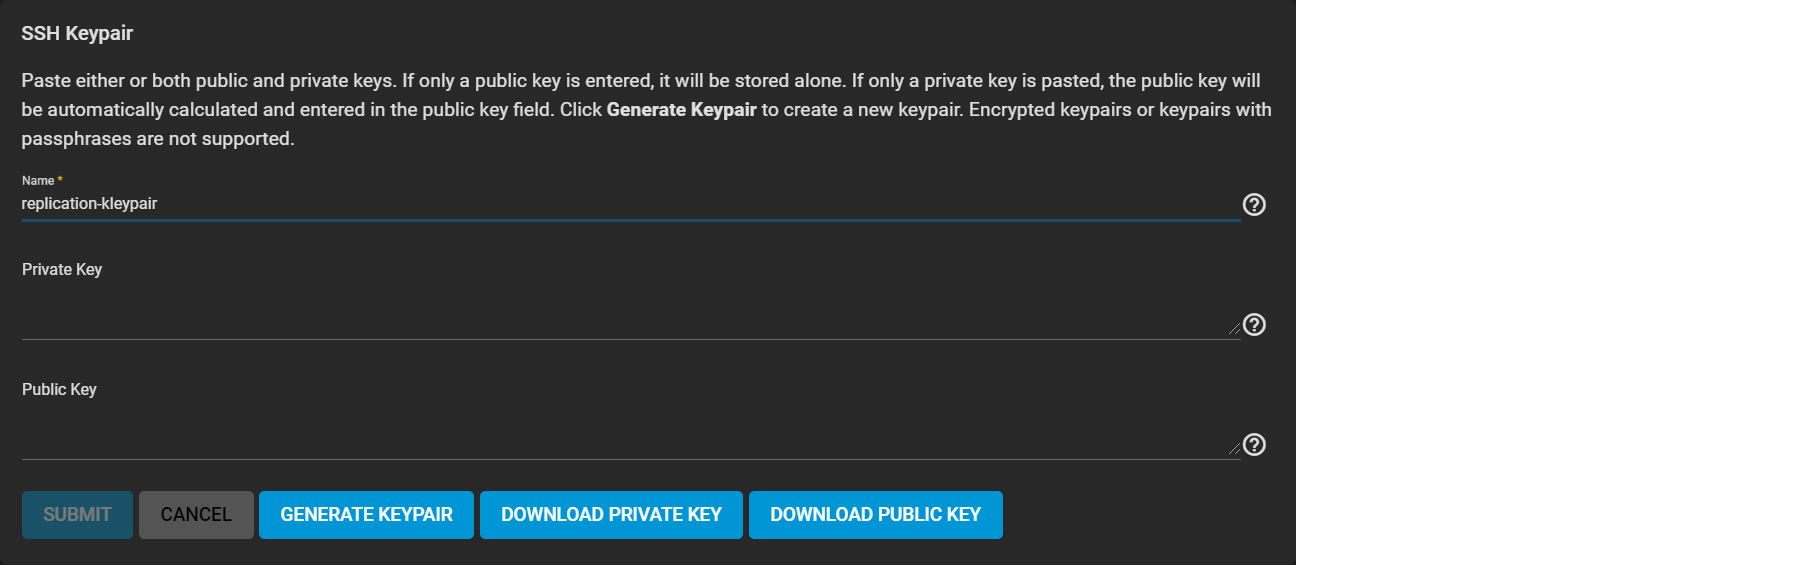This screenshot has width=1800, height=565.
Task: Click inside the Public Key text area
Action: coord(630,437)
